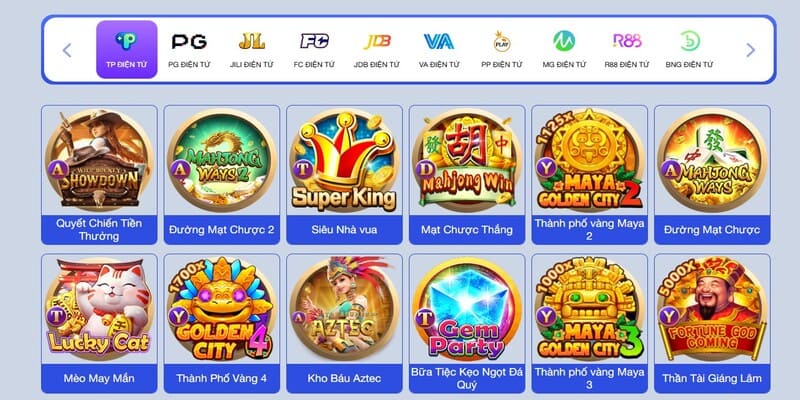Click the Thần Tài Giáng Lâm label
The width and height of the screenshot is (800, 400).
pos(712,379)
